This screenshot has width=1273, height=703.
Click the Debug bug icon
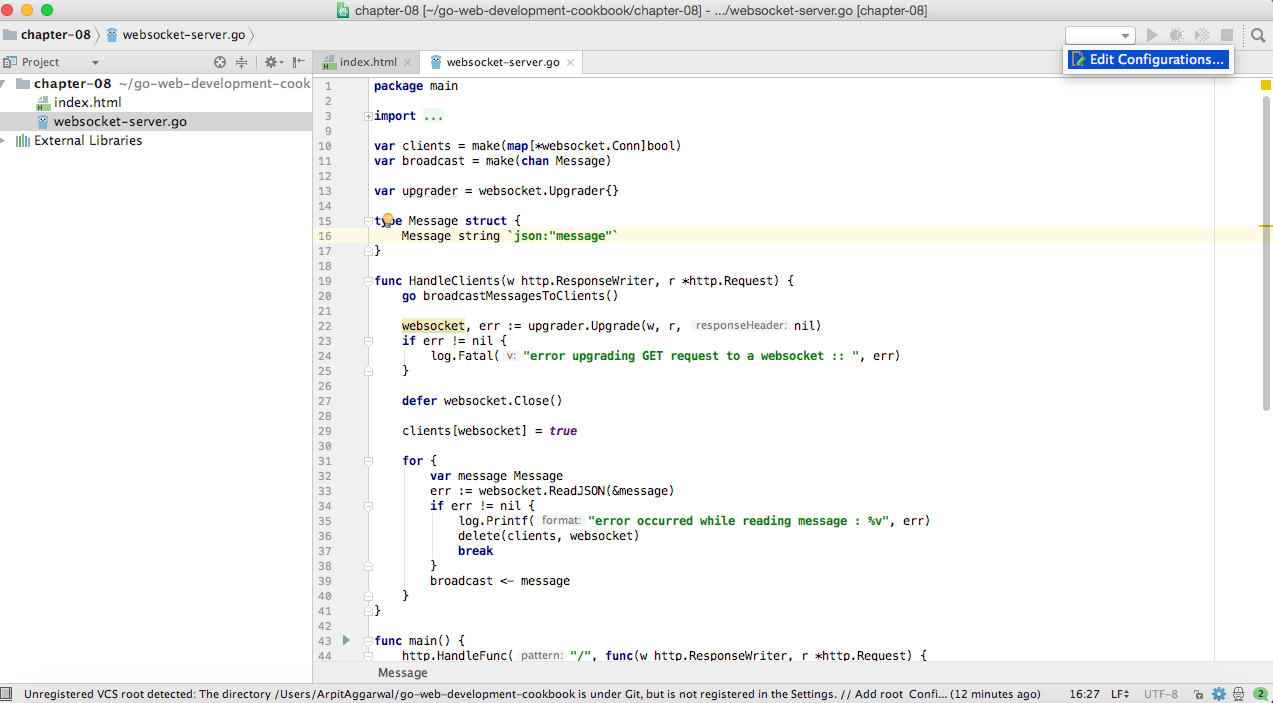(1176, 35)
